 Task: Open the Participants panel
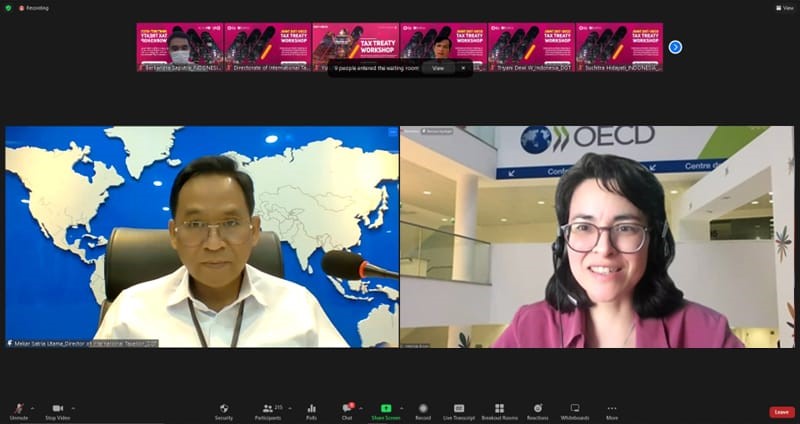[268, 410]
